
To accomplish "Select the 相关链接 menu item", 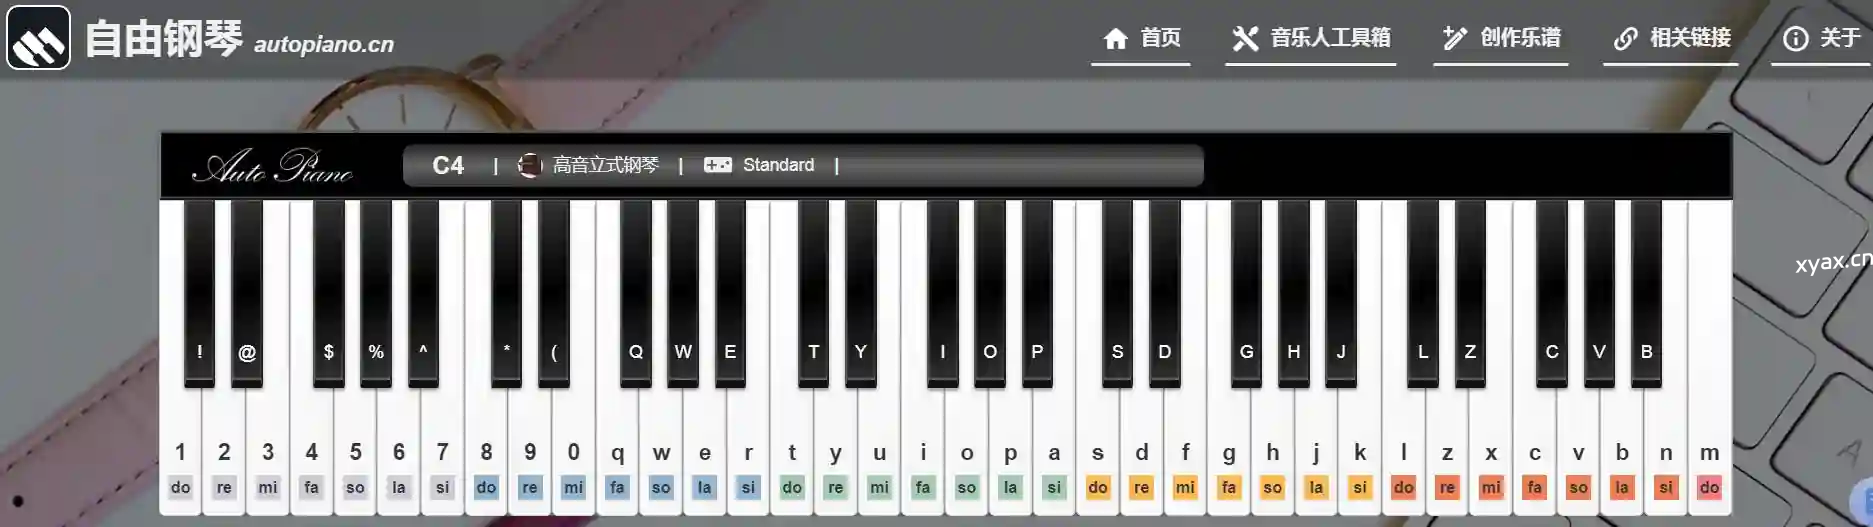I will 1671,39.
